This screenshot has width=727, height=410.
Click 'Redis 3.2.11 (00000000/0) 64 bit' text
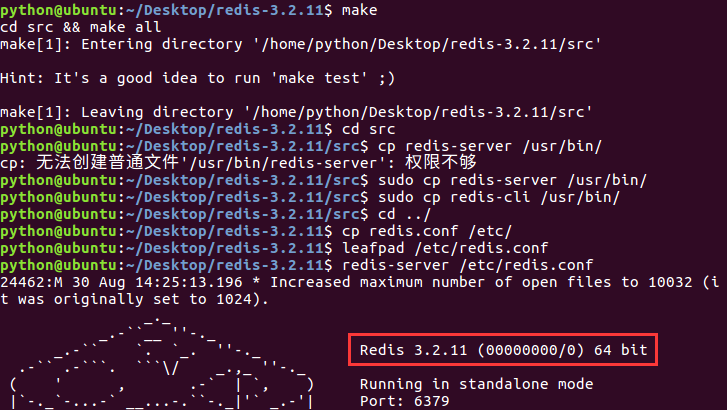pos(503,350)
